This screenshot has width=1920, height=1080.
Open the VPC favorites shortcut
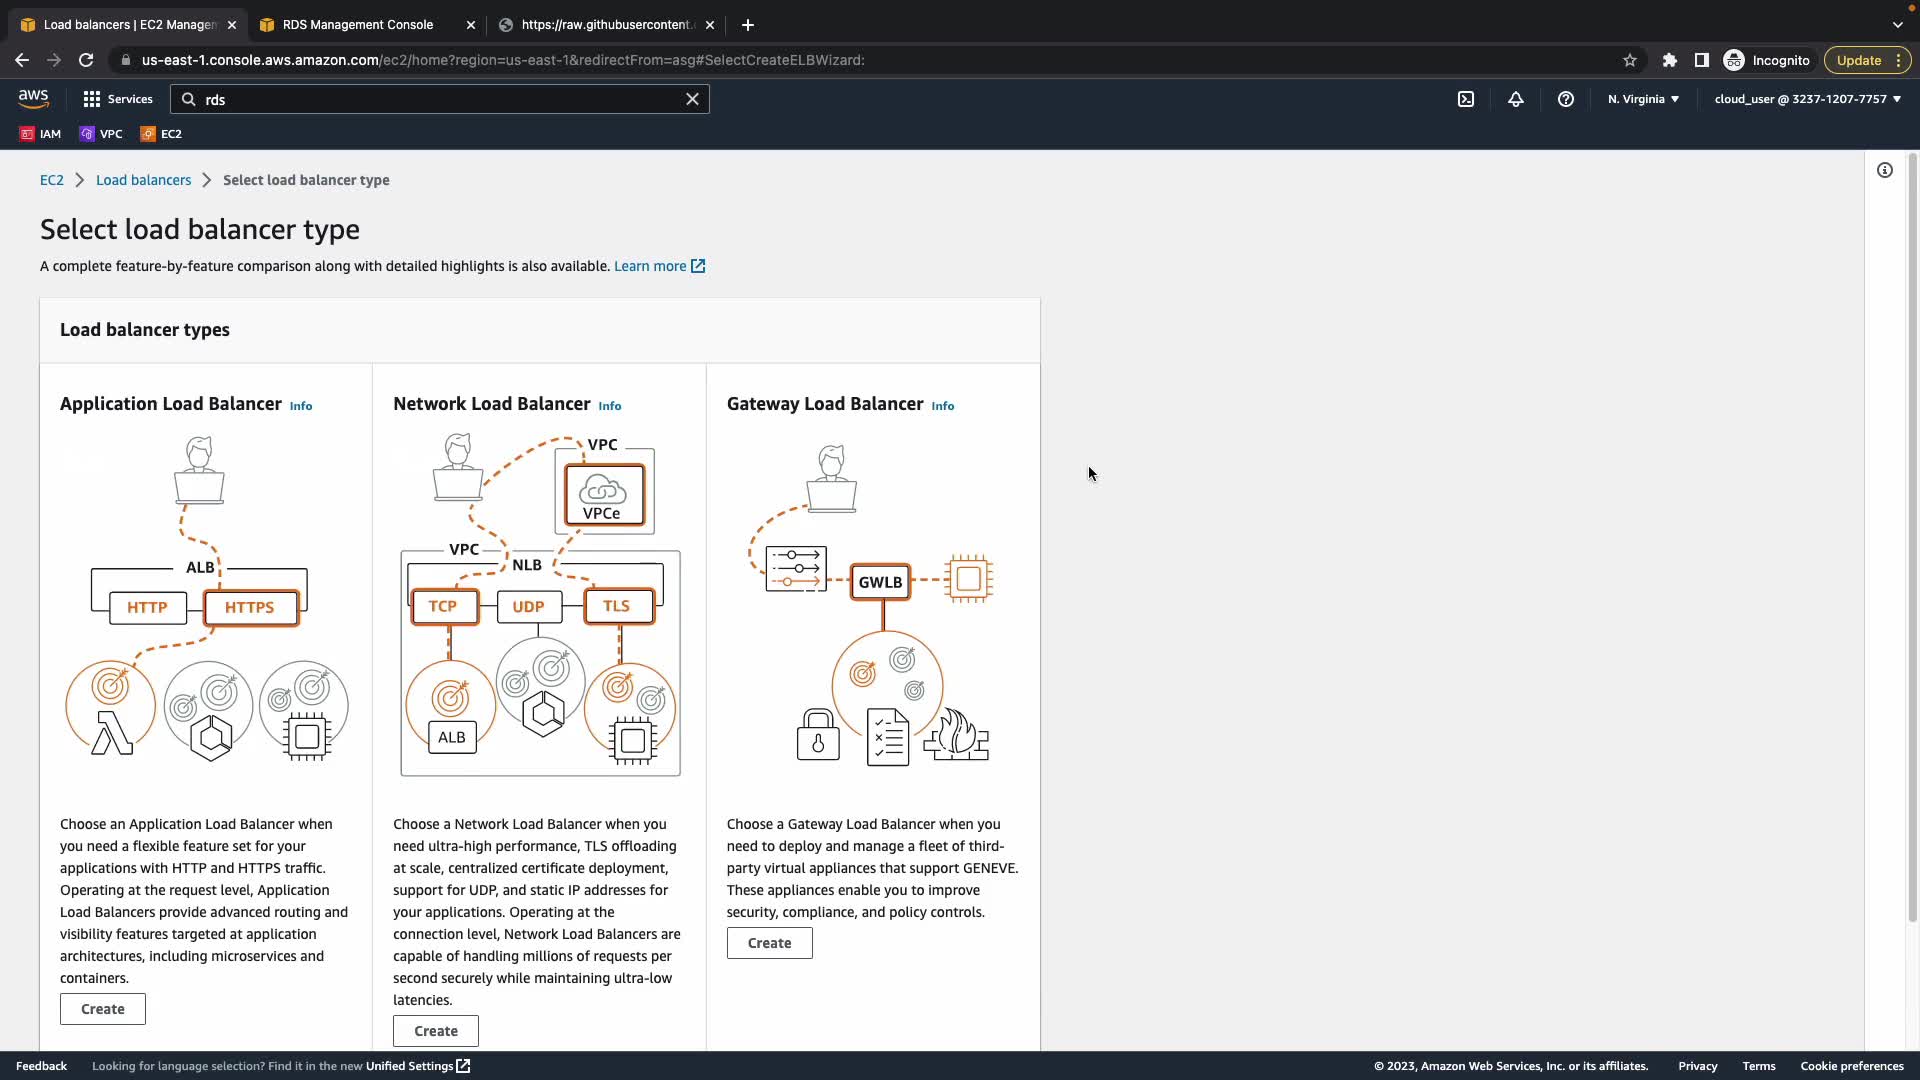point(101,134)
